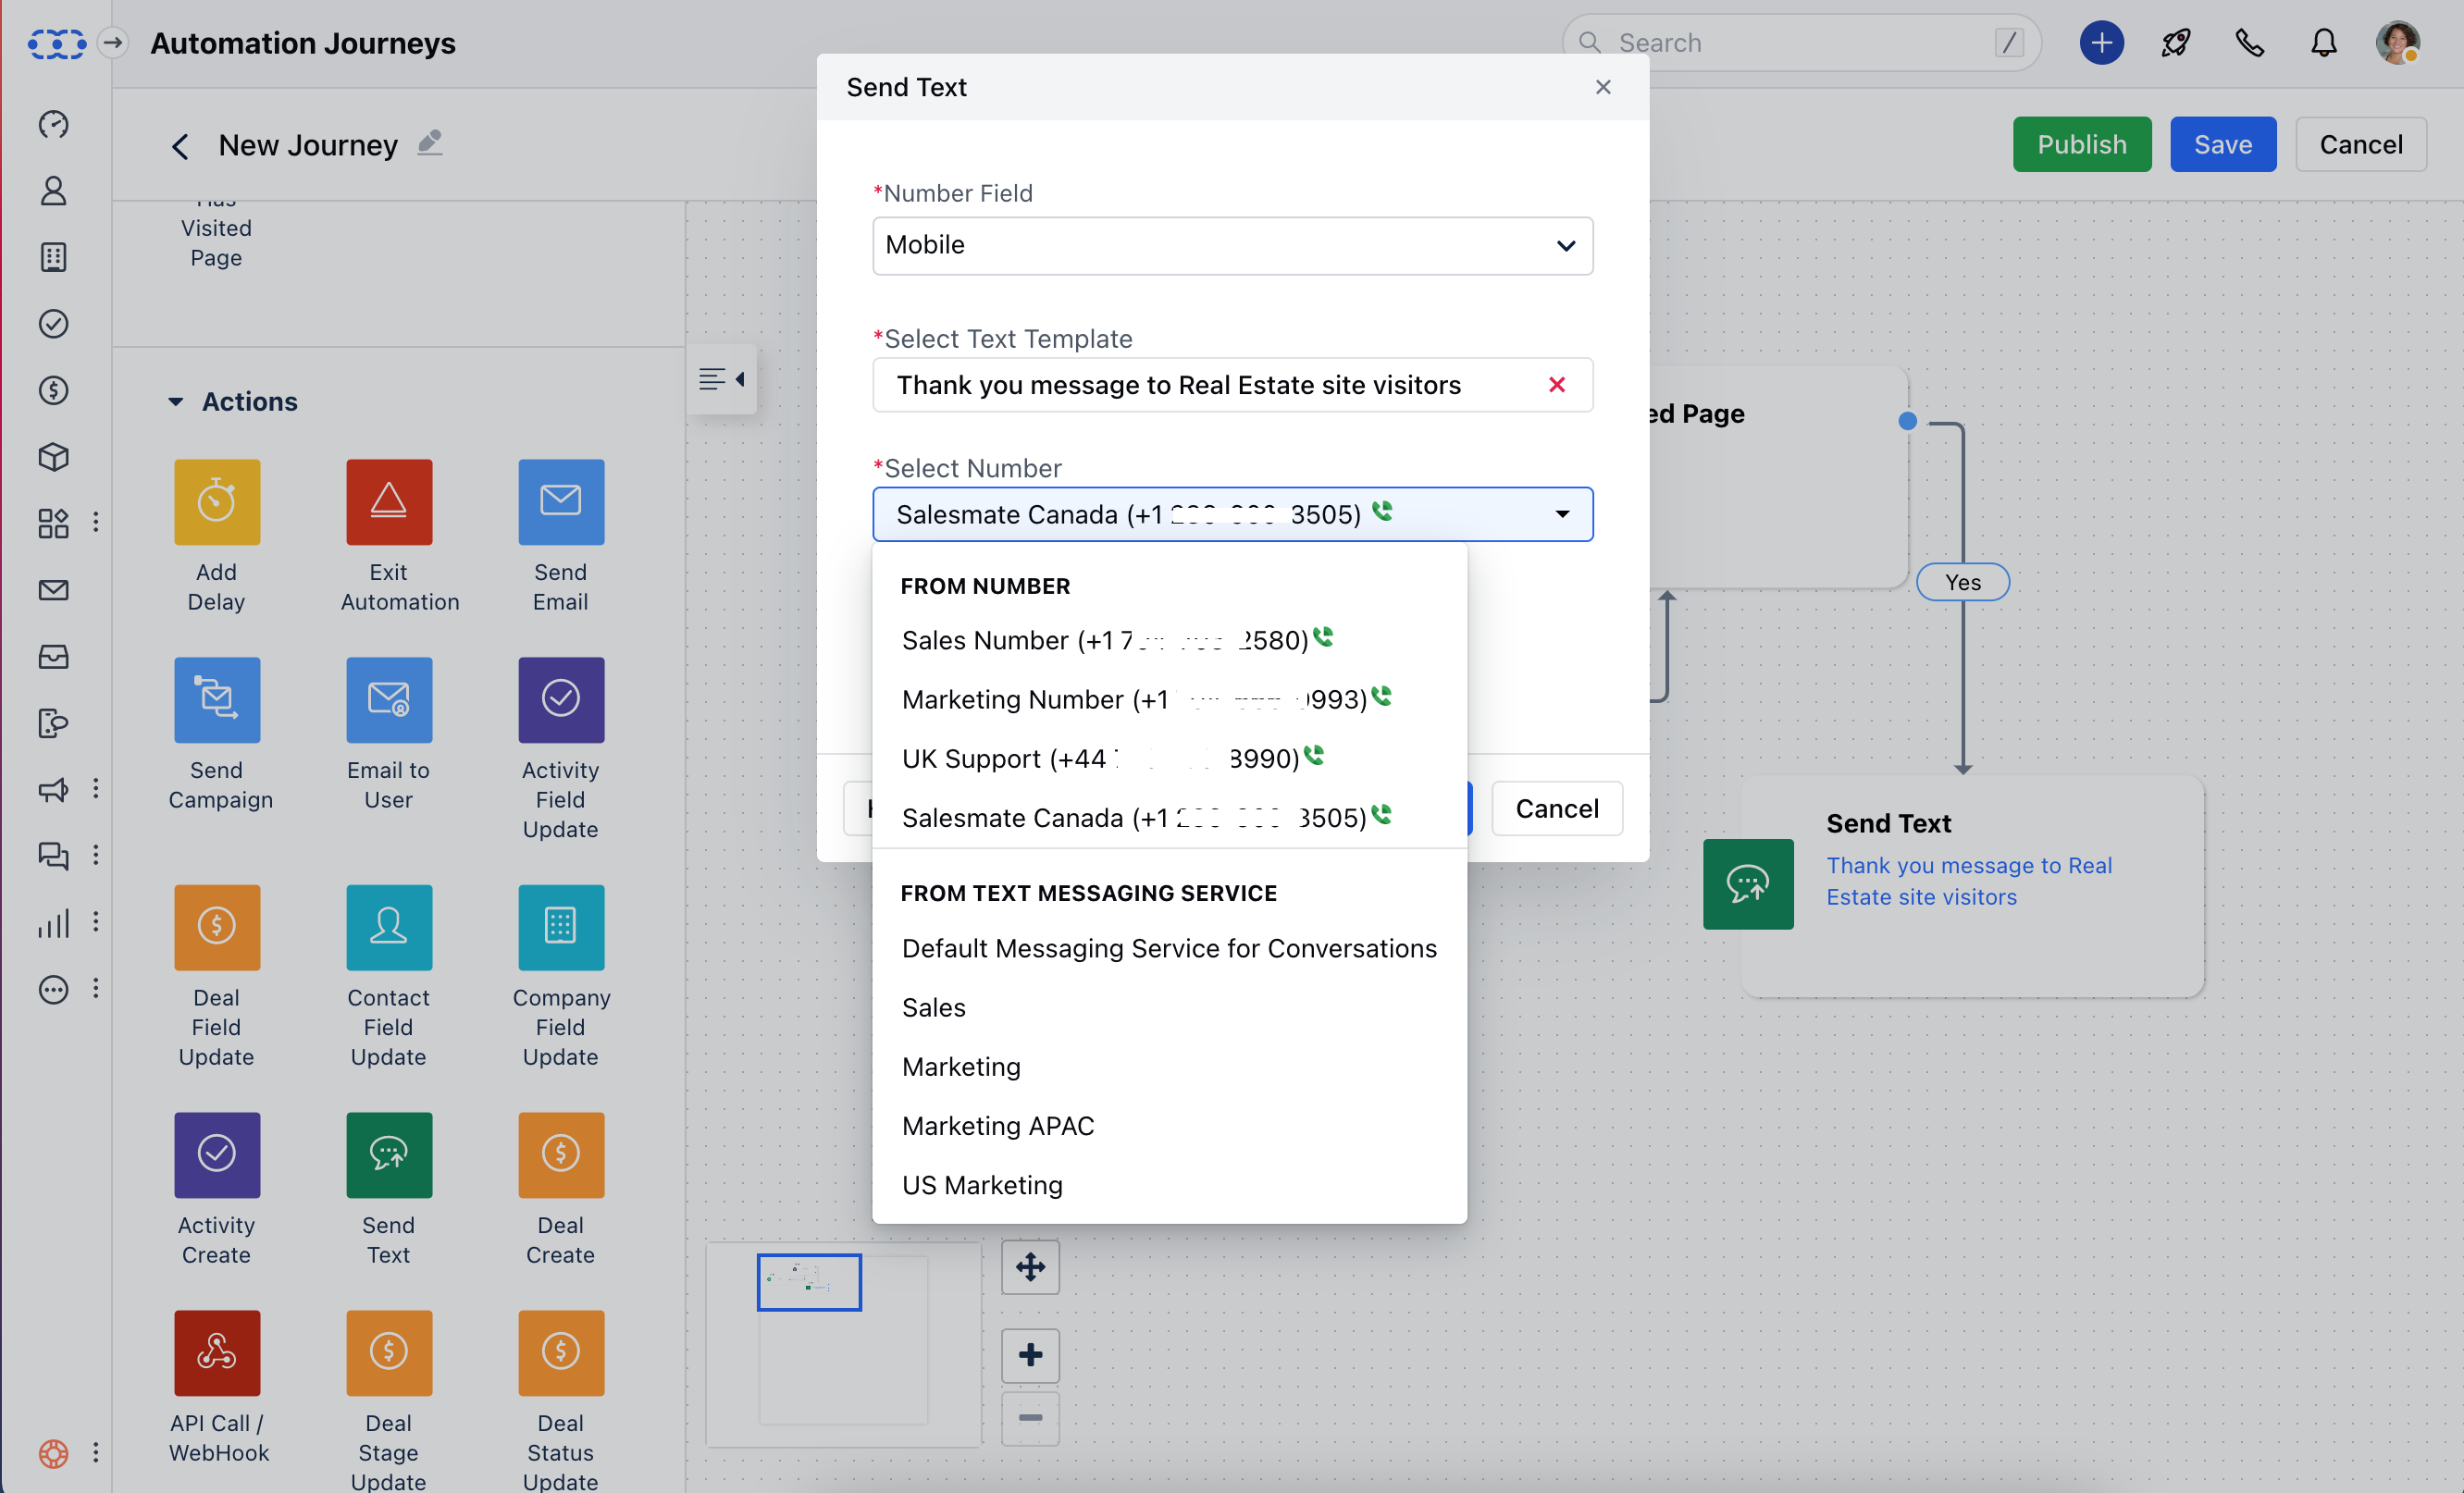Clear the selected text template red X
The image size is (2464, 1493).
pos(1556,385)
